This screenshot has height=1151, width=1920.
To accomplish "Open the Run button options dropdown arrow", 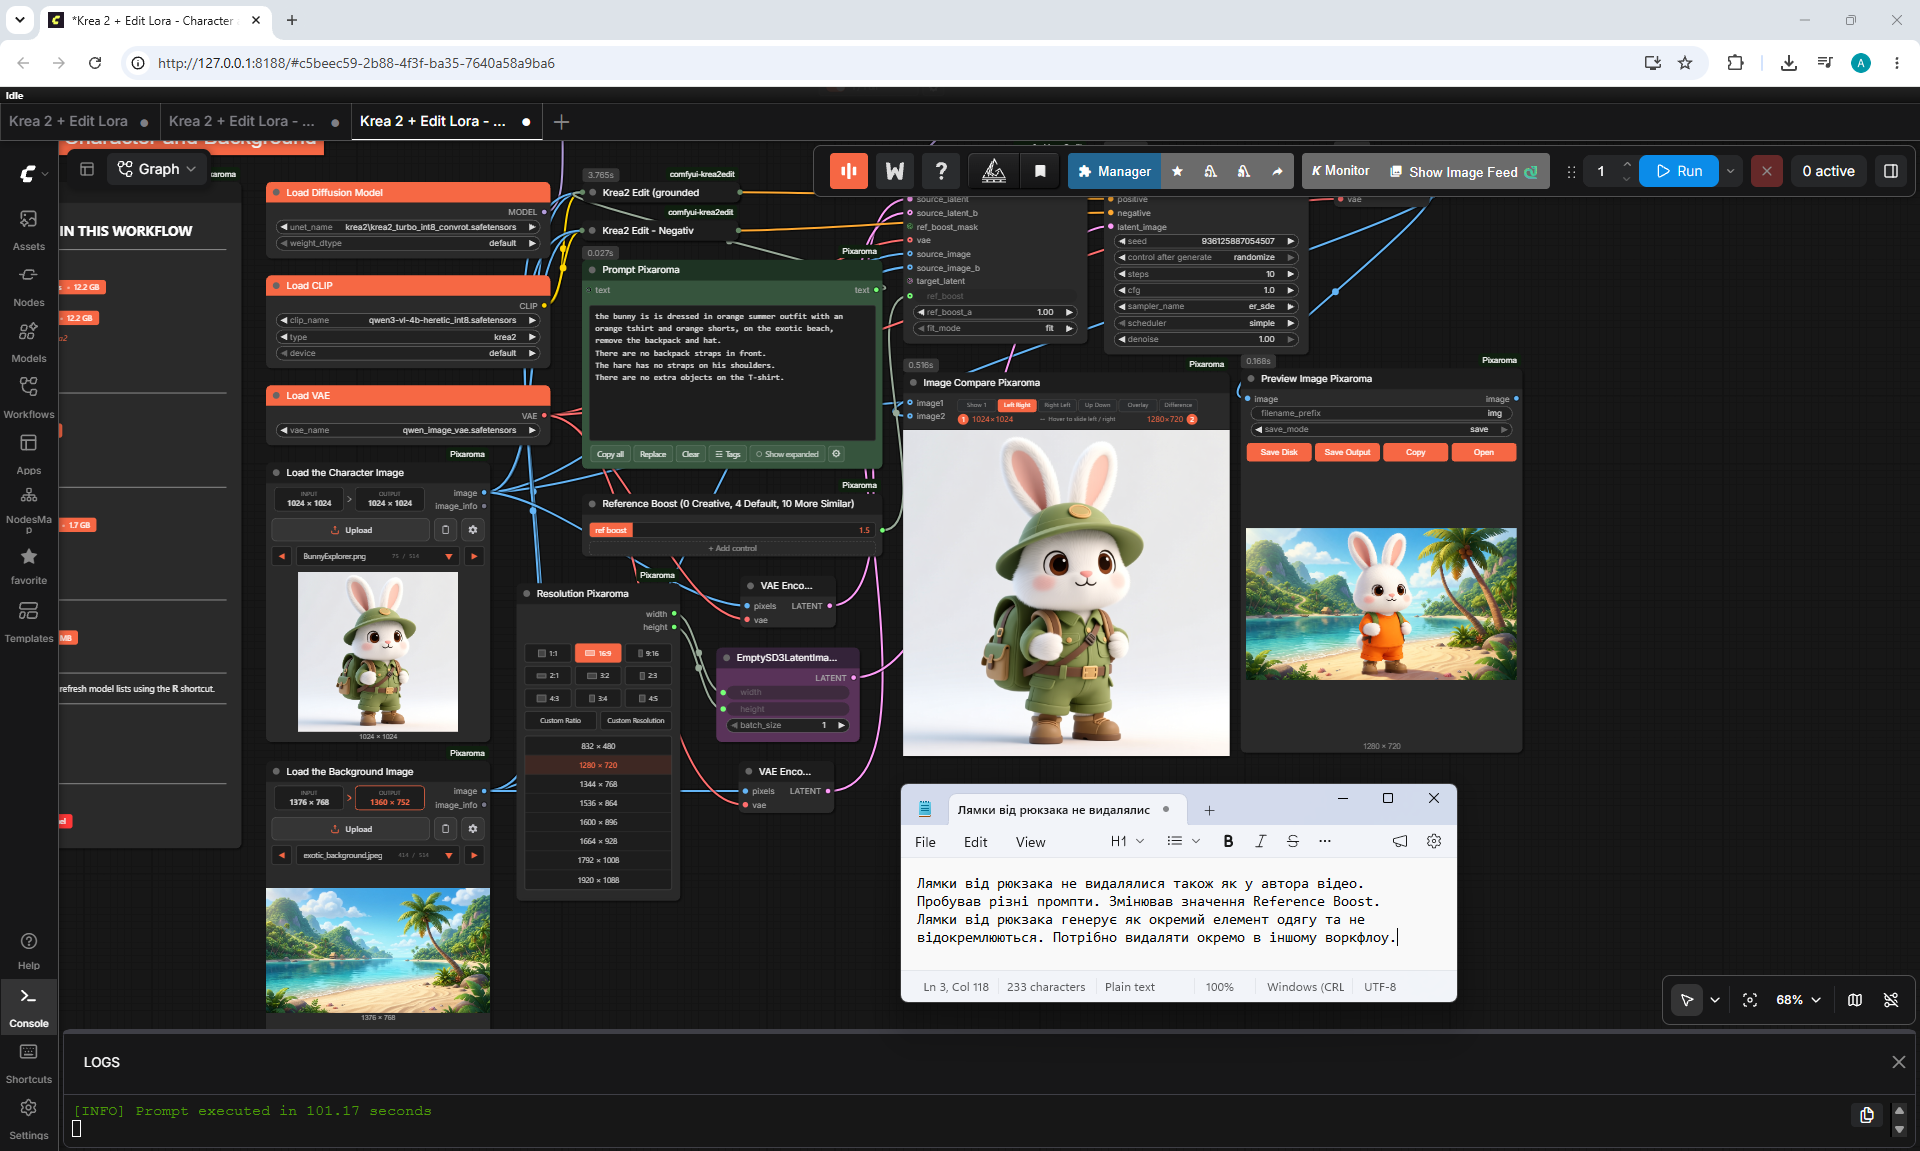I will [x=1730, y=171].
